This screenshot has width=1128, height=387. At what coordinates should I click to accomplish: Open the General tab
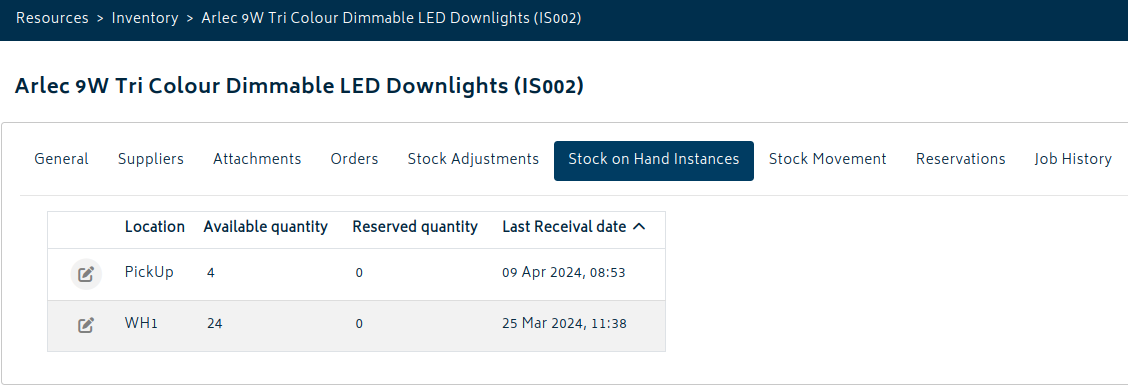pyautogui.click(x=61, y=159)
